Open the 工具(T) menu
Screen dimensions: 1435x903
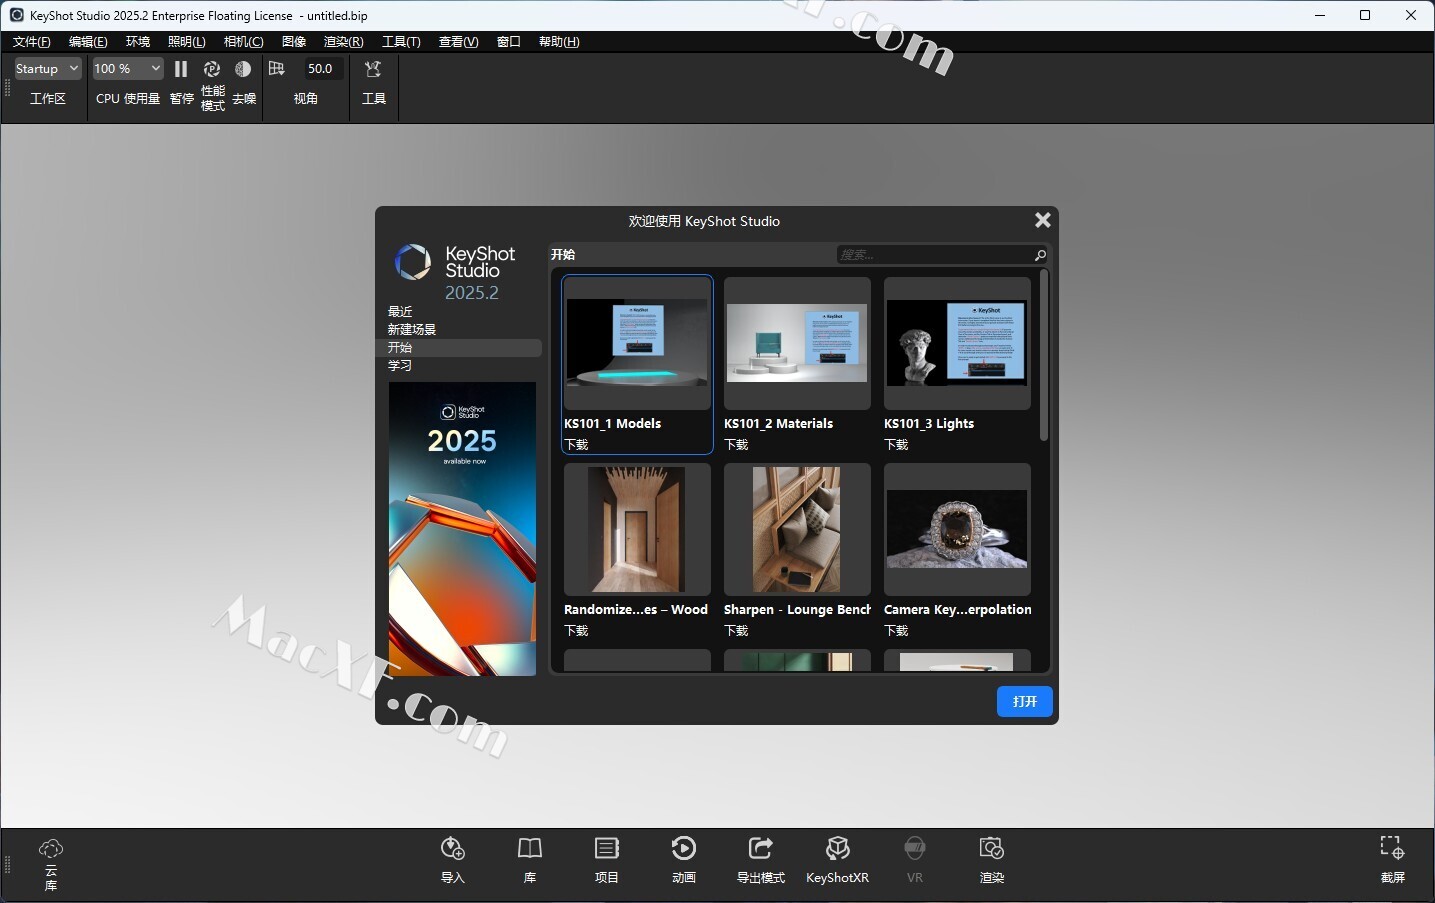[x=401, y=41]
